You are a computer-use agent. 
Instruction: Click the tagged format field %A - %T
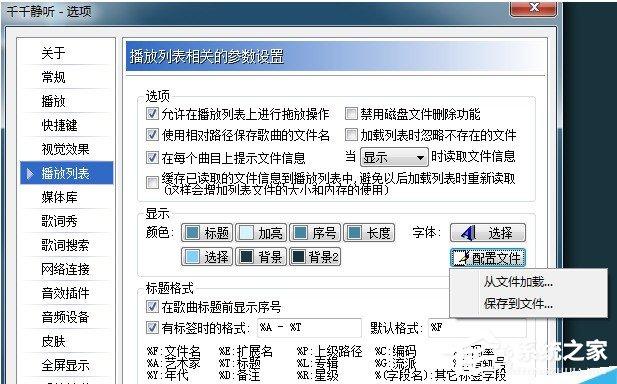point(309,328)
